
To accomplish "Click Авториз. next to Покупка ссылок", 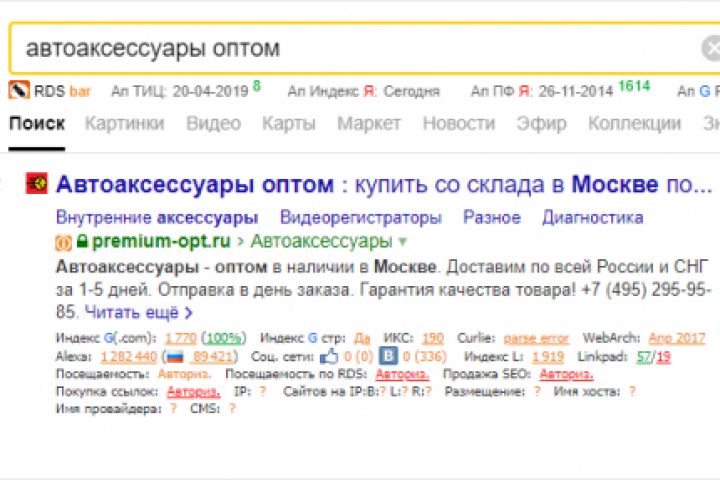I will pyautogui.click(x=193, y=392).
